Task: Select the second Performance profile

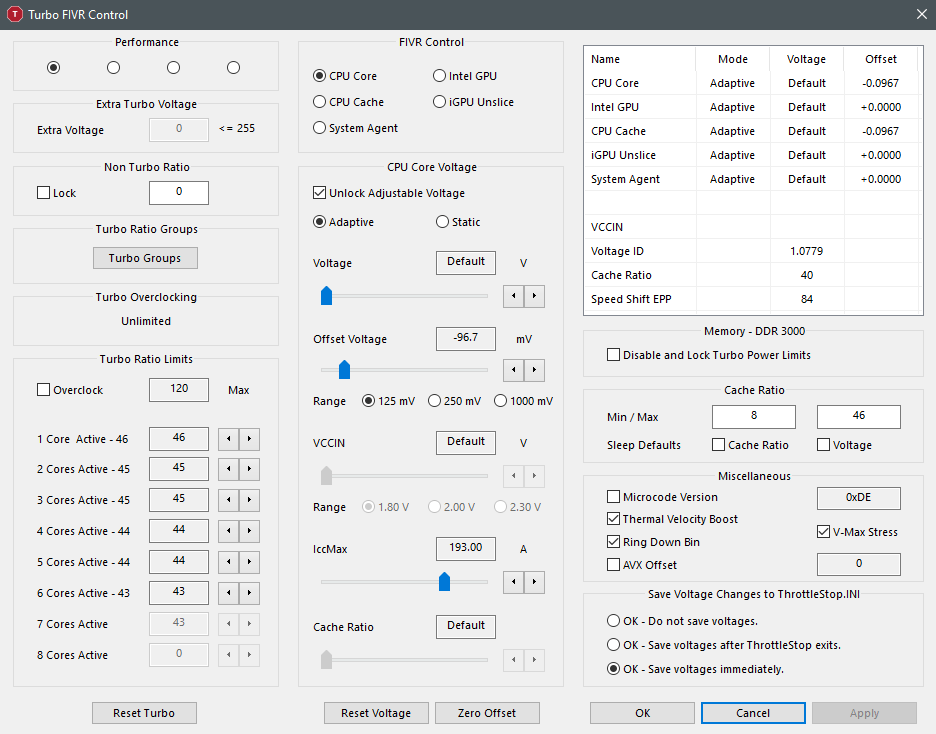Action: click(113, 67)
